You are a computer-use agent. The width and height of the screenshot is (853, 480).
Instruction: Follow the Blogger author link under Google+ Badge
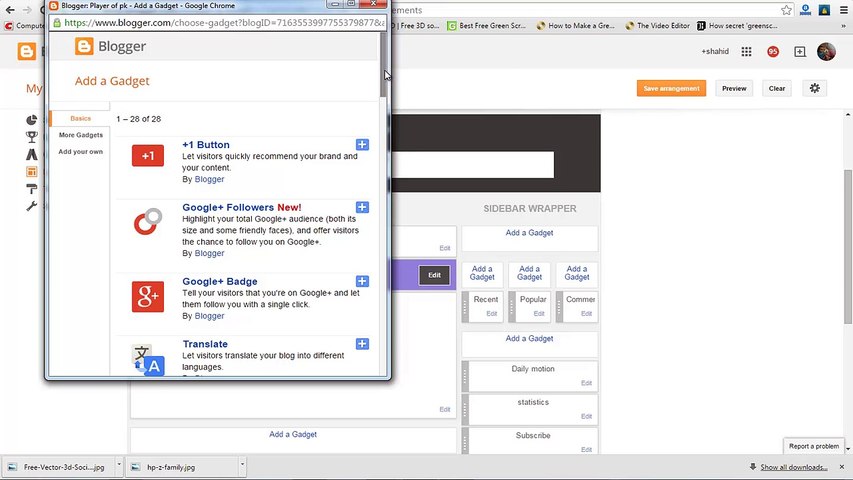(x=209, y=316)
